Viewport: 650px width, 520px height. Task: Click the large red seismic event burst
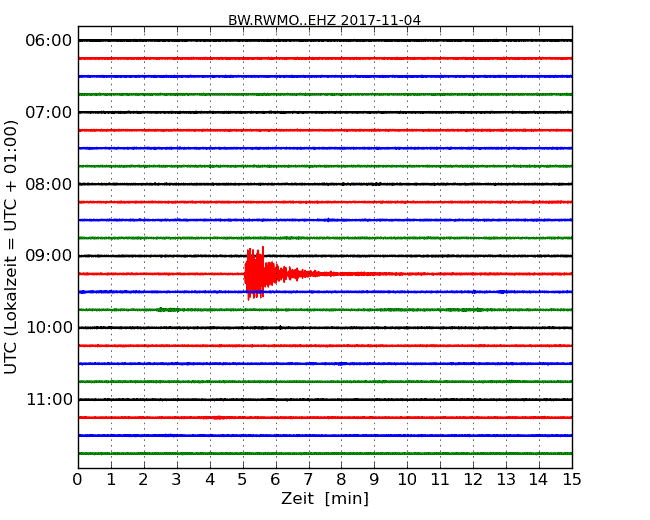[254, 273]
